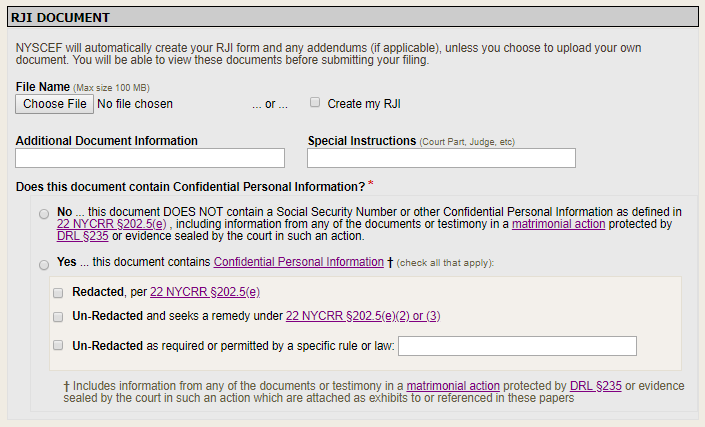The width and height of the screenshot is (705, 427).
Task: Focus the Additional Document Information field
Action: click(150, 158)
